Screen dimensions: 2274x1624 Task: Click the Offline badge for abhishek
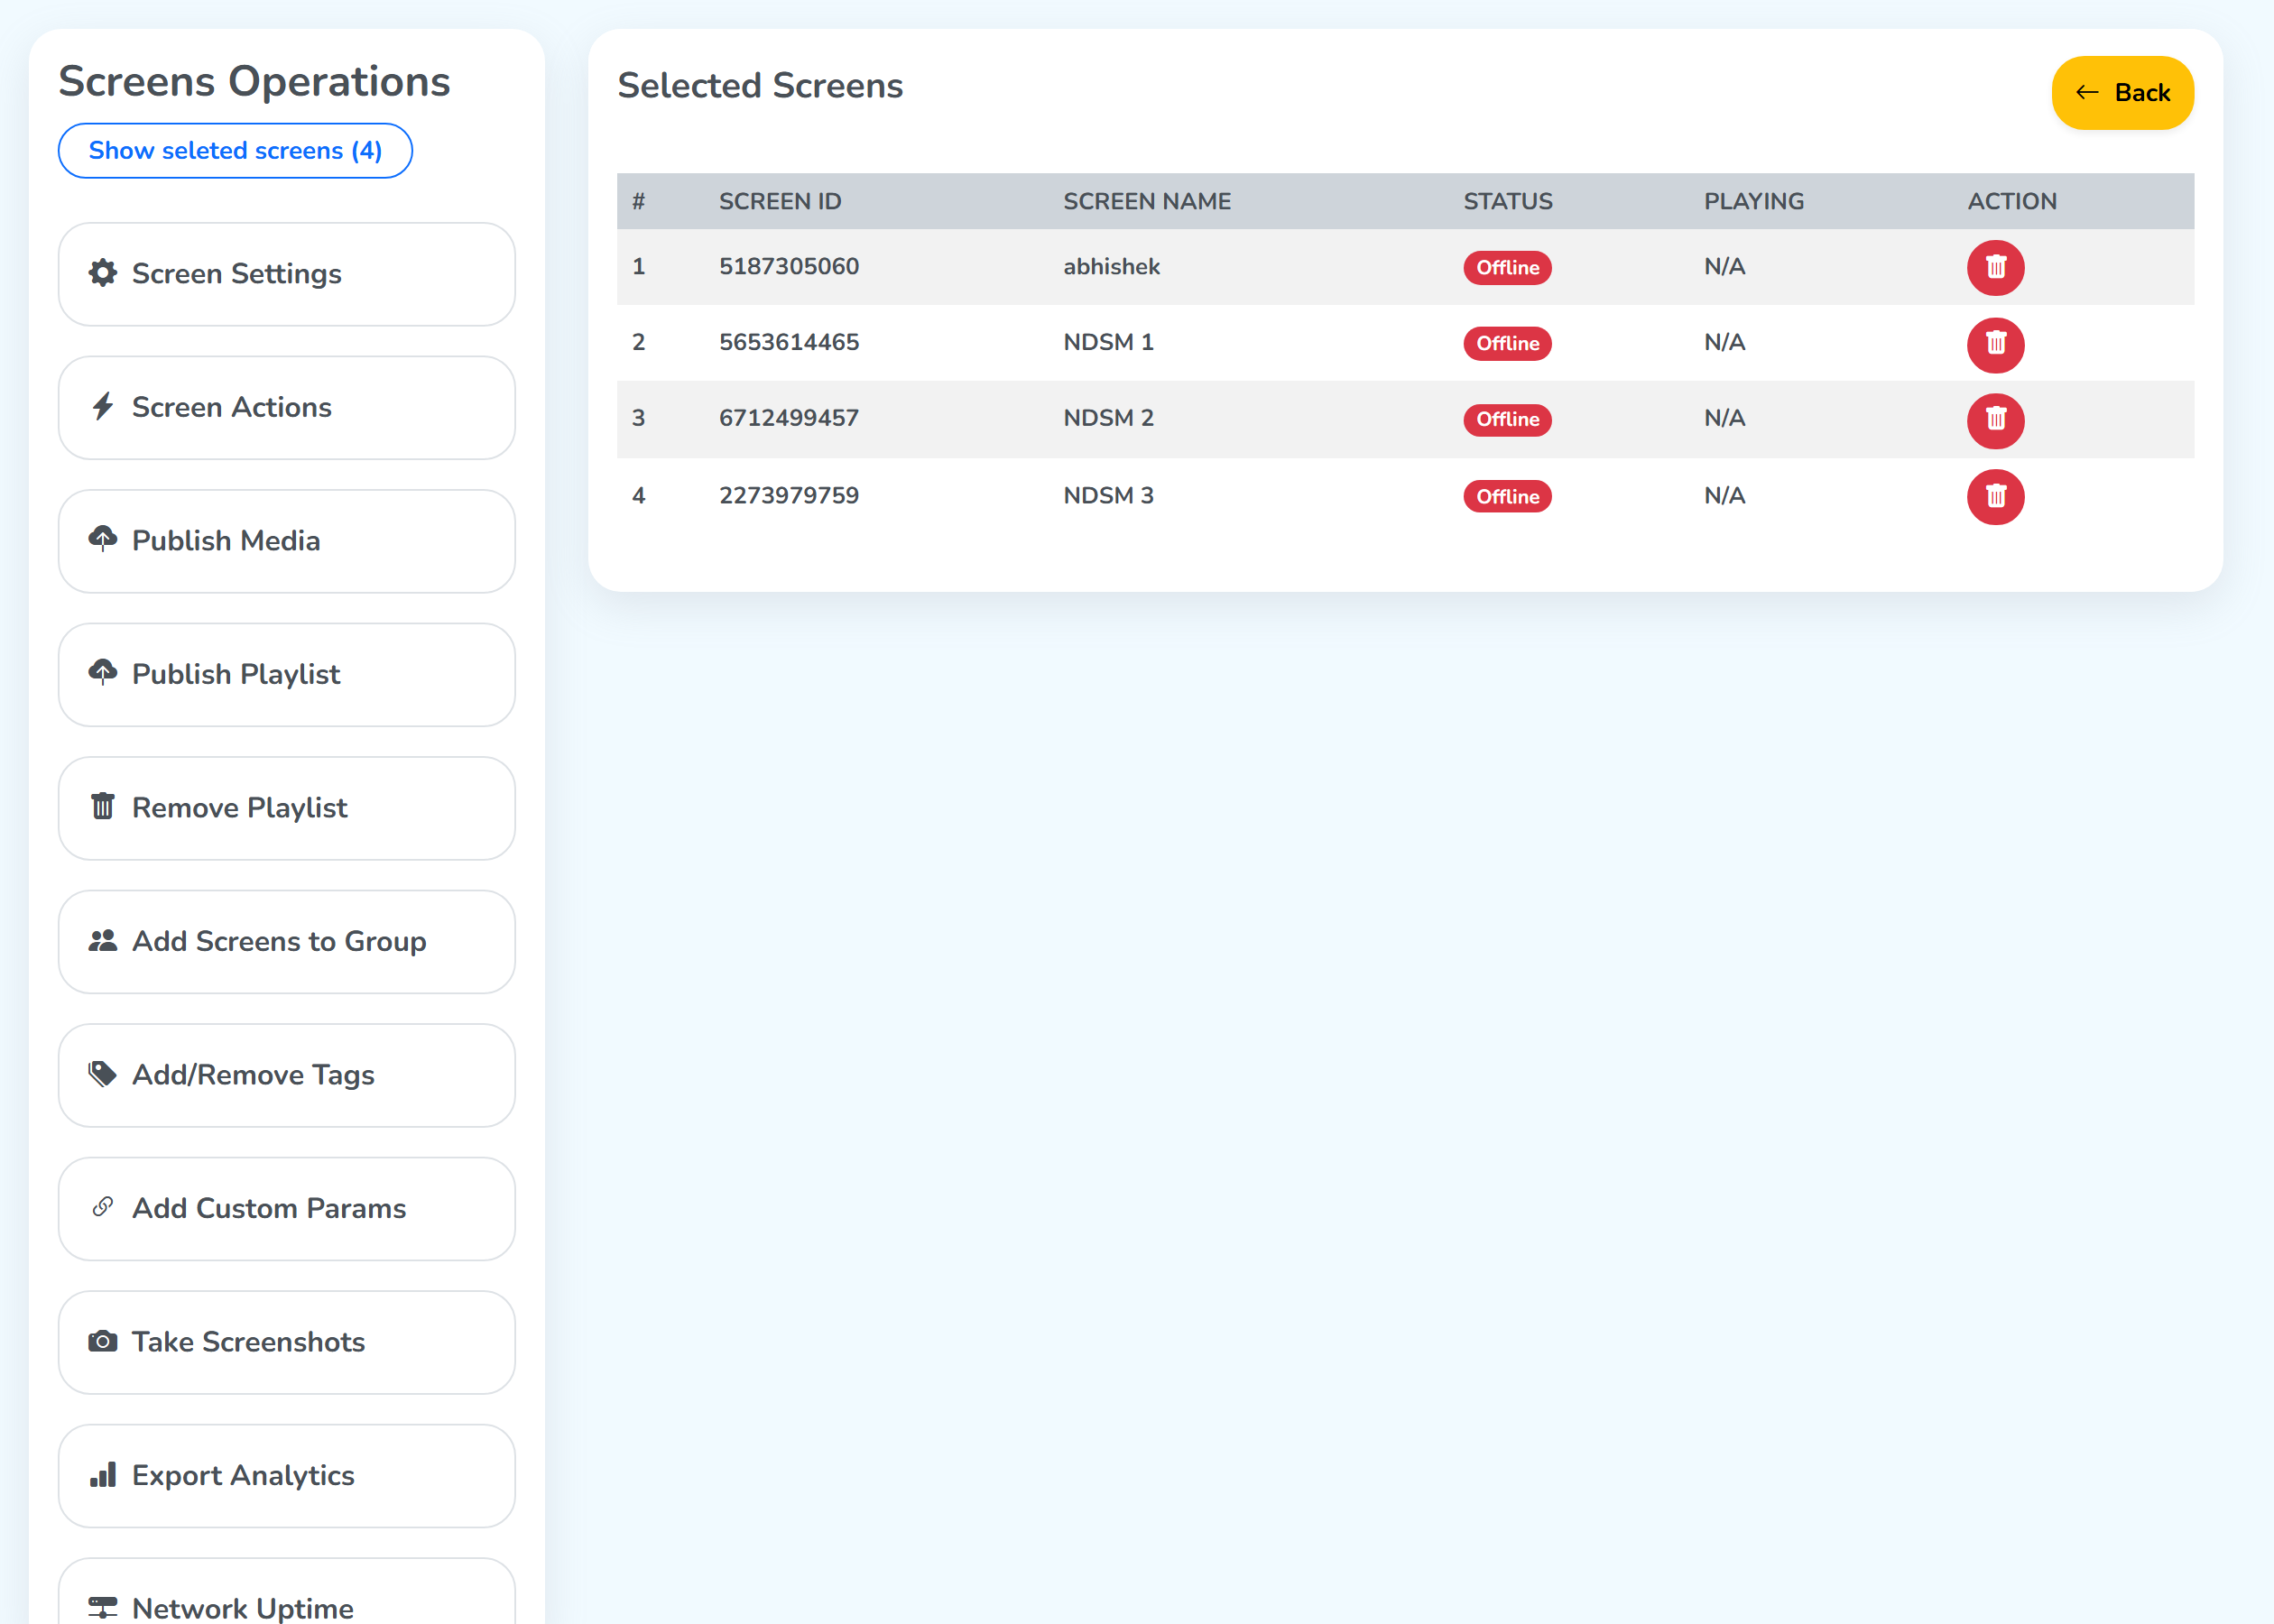click(x=1507, y=267)
